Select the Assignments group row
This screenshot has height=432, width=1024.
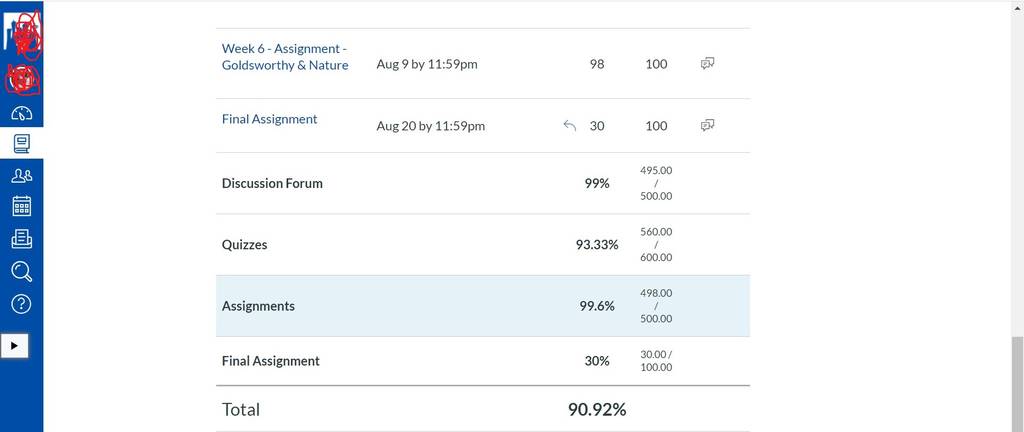click(x=483, y=306)
